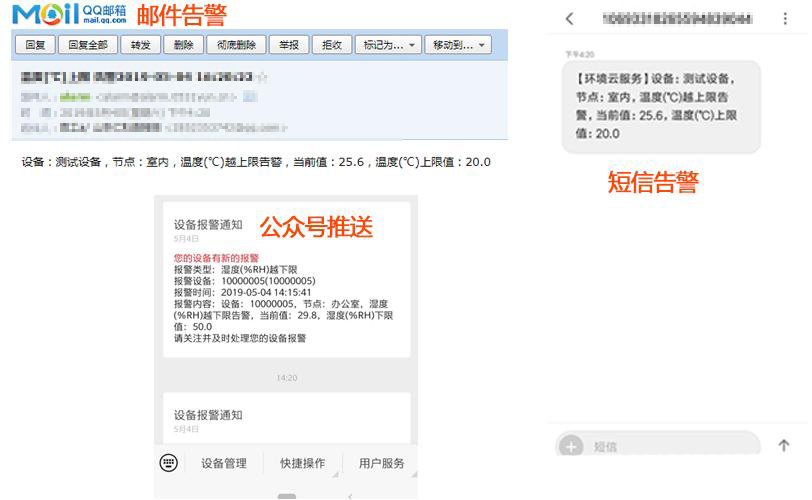
Task: Star the email next to subject line
Action: 262,77
